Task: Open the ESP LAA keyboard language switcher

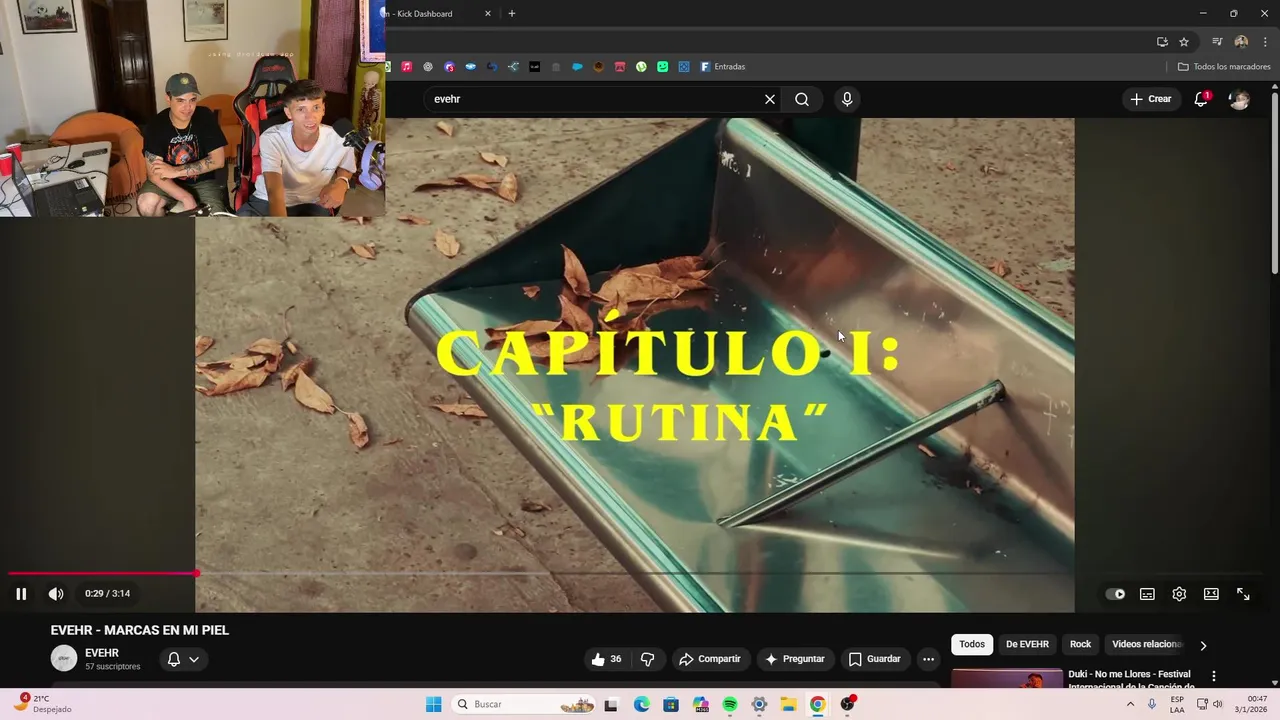Action: click(x=1177, y=704)
